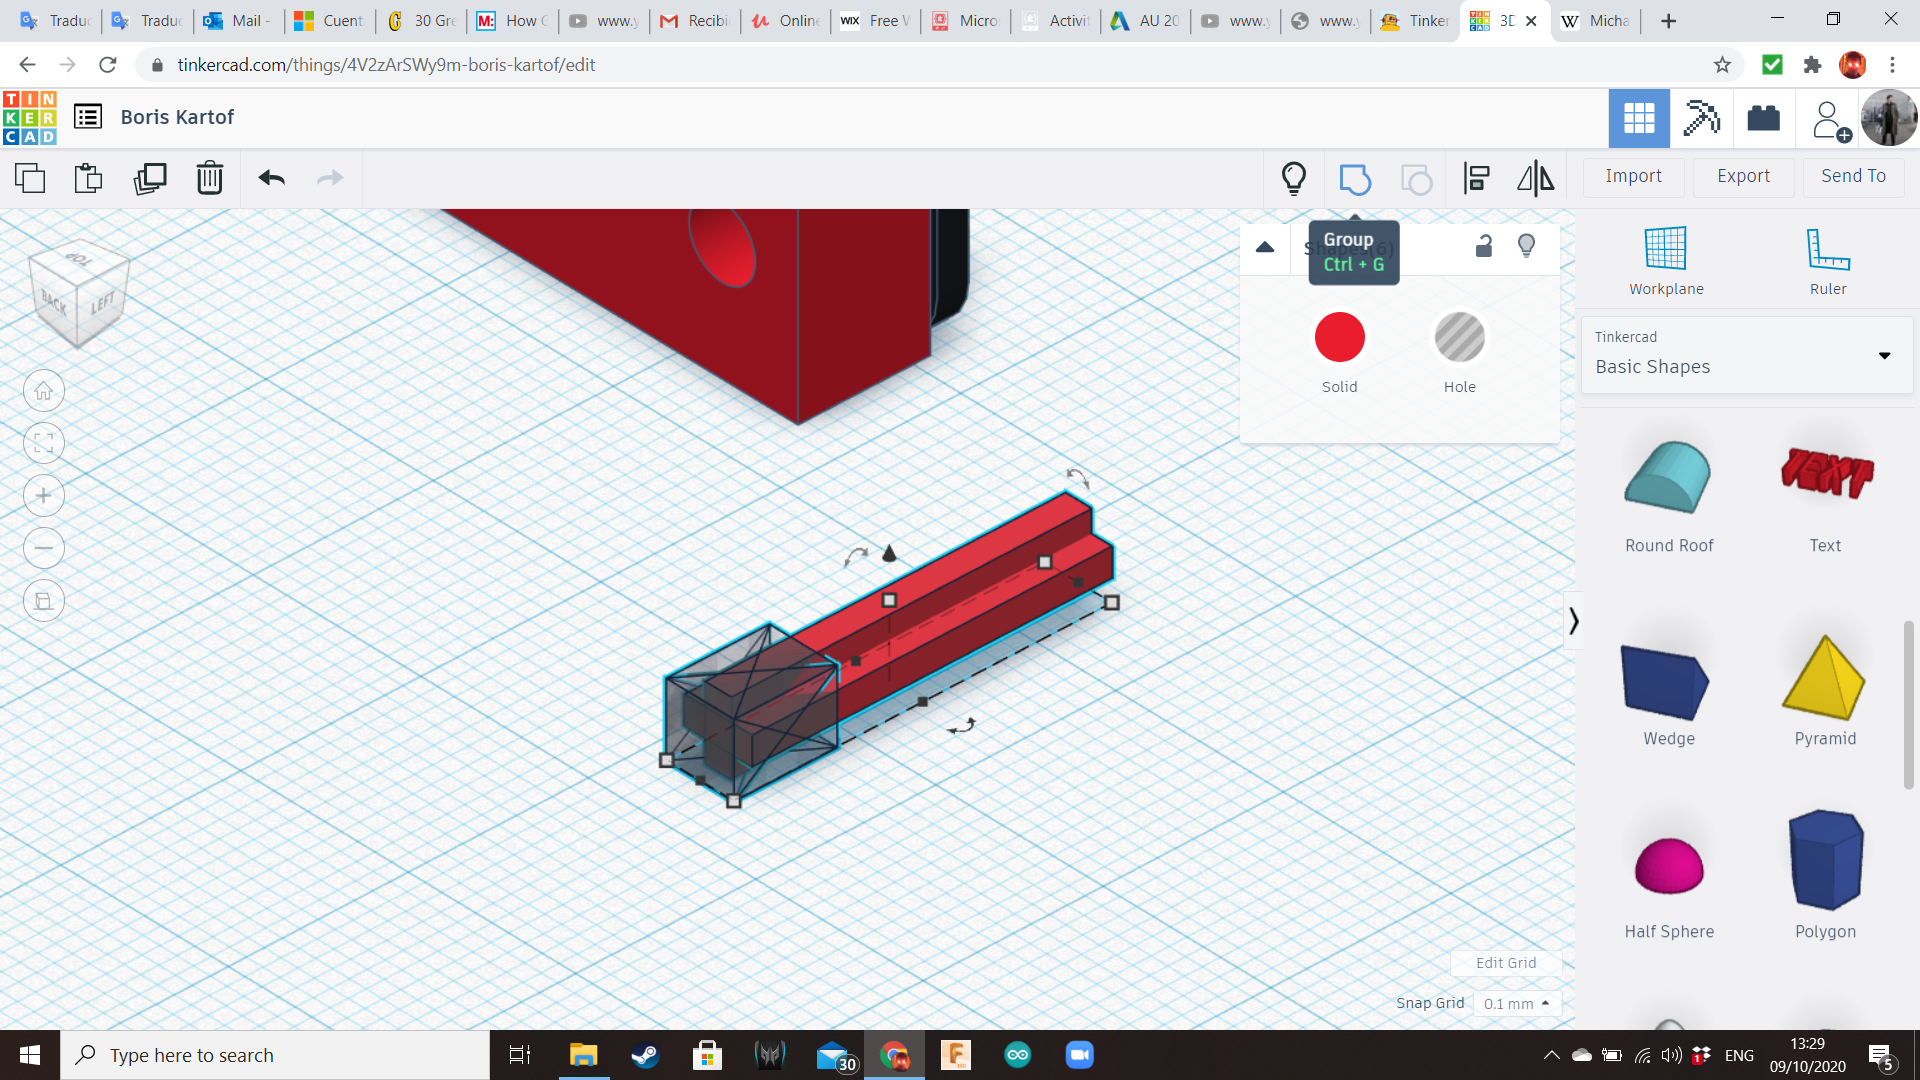Click the Home view button
The width and height of the screenshot is (1920, 1080).
(44, 391)
